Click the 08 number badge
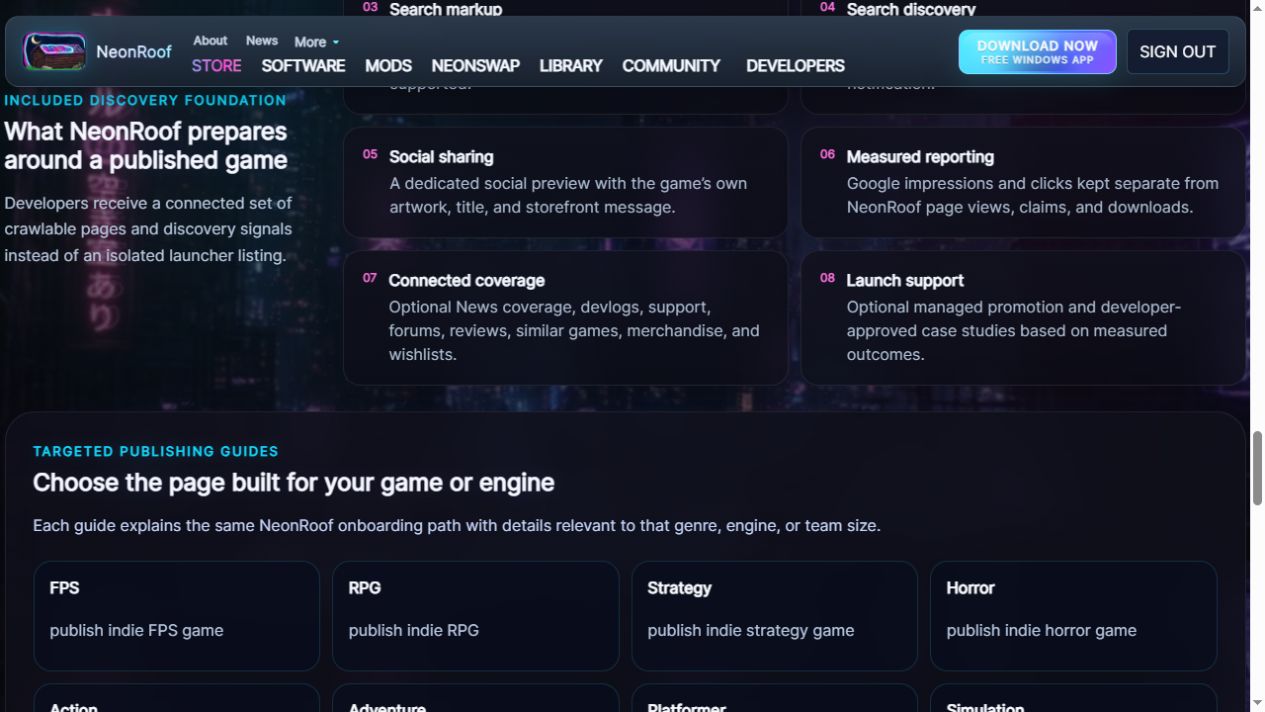 827,278
